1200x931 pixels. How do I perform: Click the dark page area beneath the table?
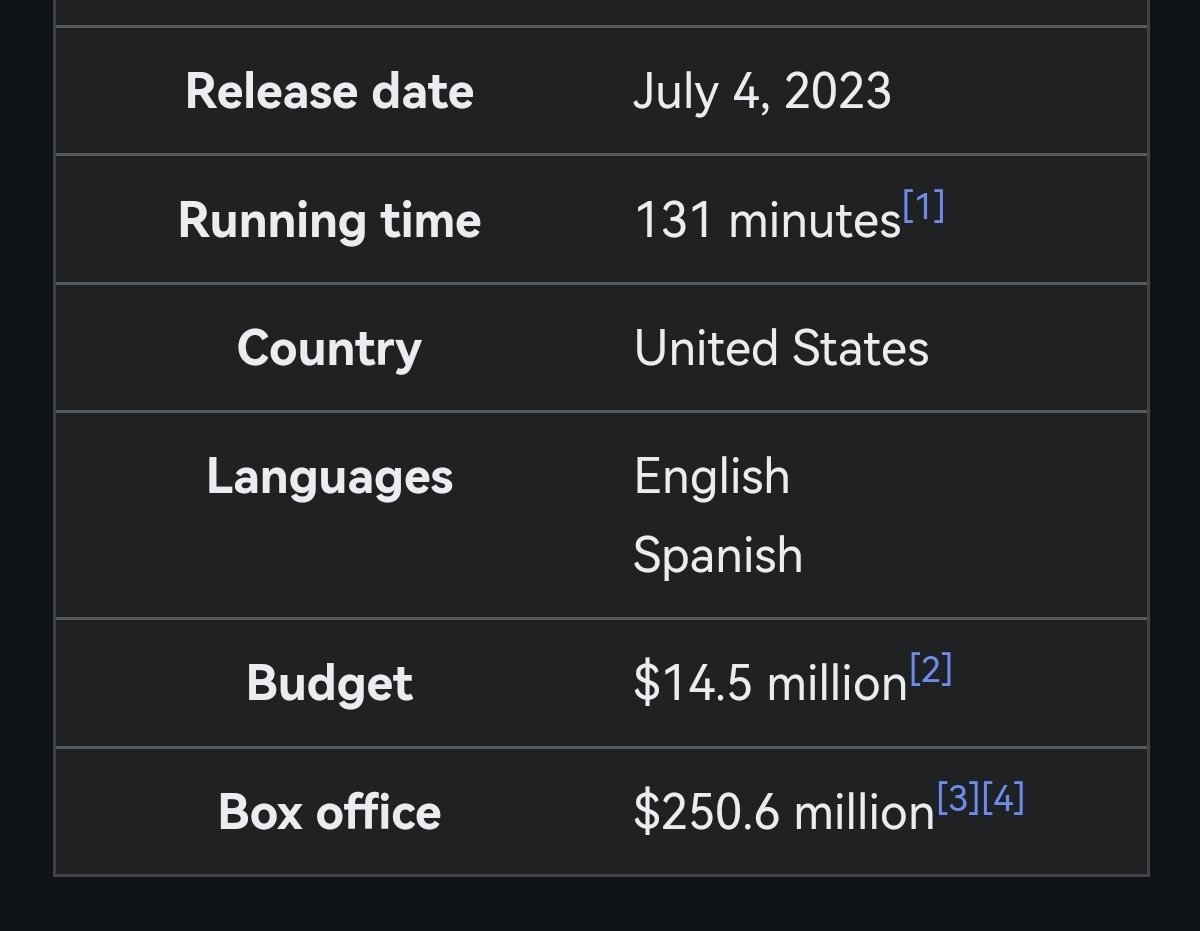coord(600,905)
